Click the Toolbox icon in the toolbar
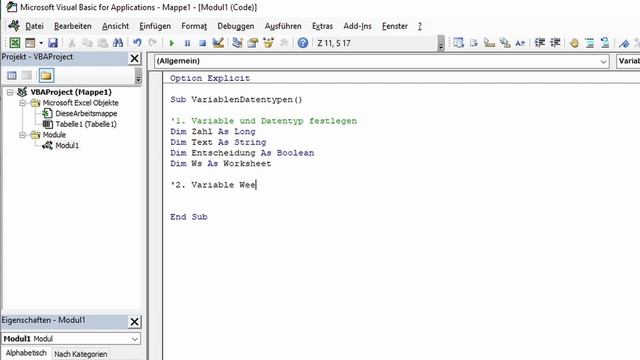Image resolution: width=640 pixels, height=360 pixels. [x=284, y=42]
